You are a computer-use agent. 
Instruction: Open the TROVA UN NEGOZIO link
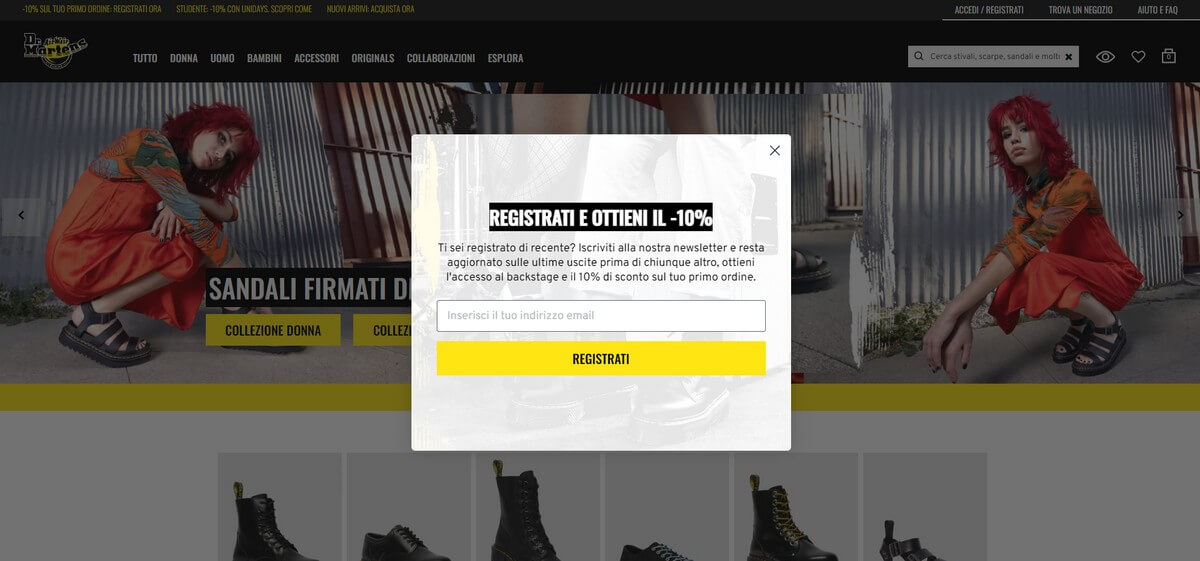point(1080,9)
